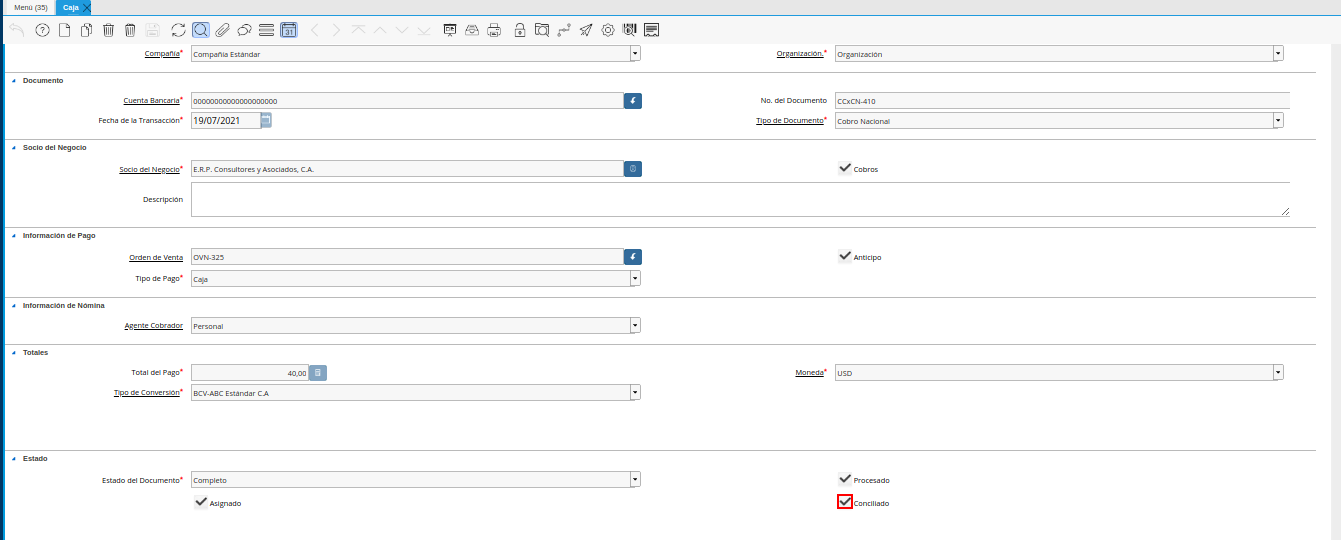Open the calculator beside Total del Pago
1341x540 pixels.
coord(317,373)
